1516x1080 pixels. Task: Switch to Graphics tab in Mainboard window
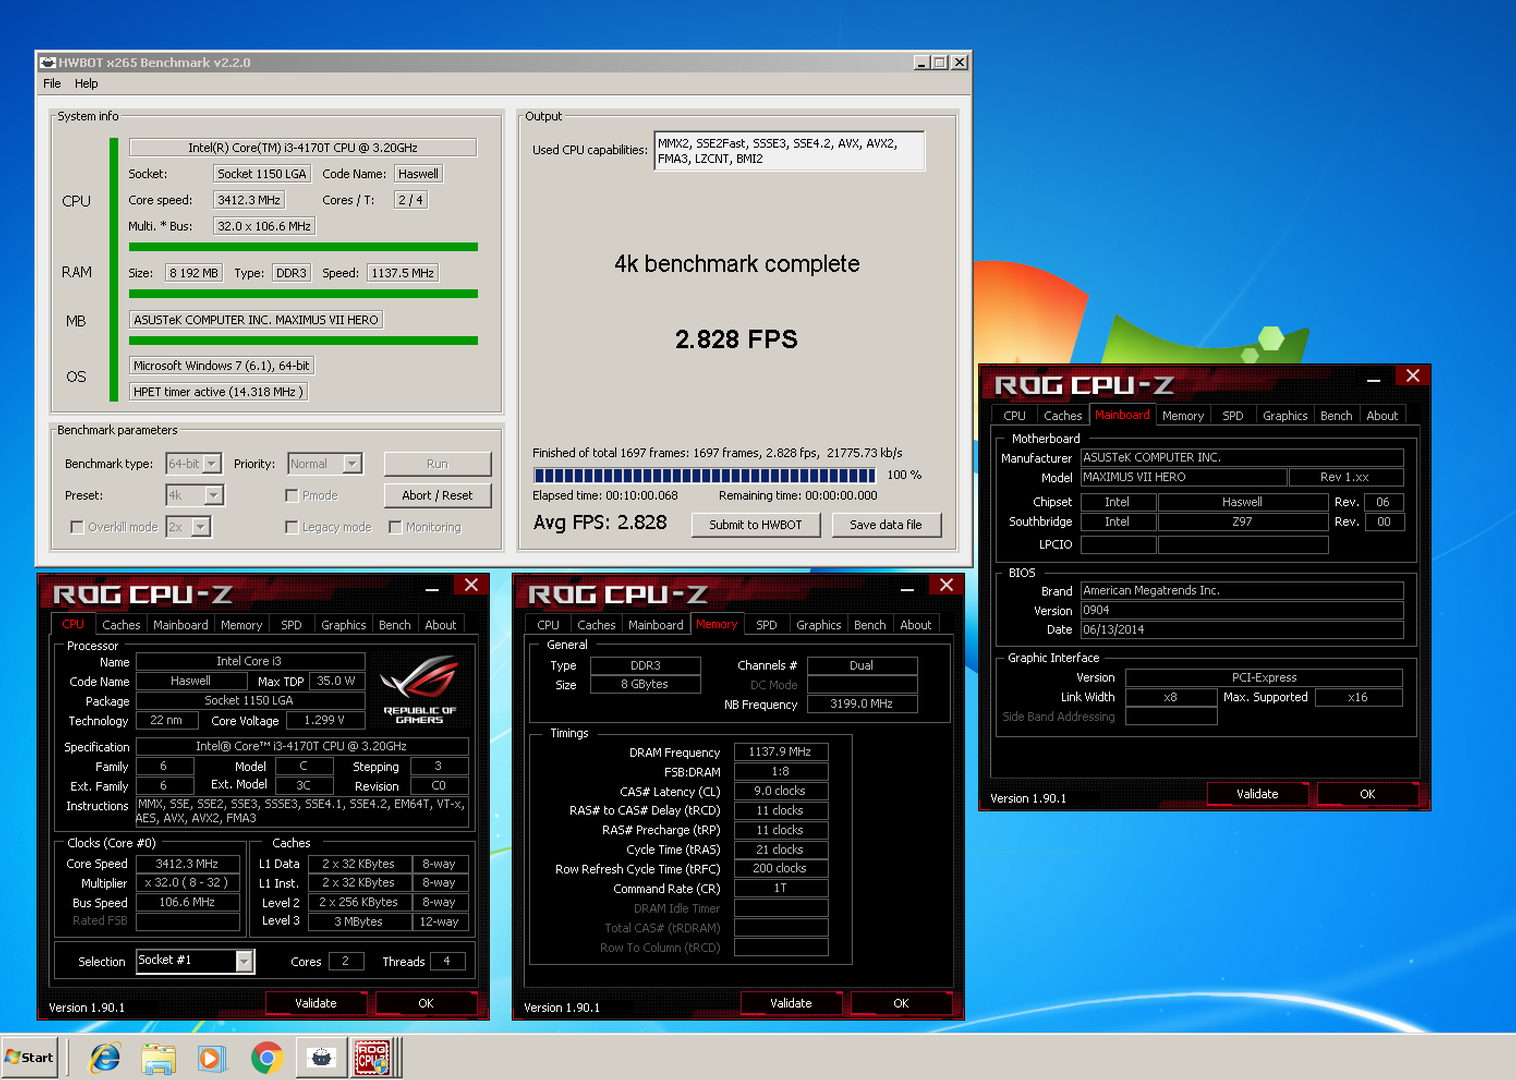pos(1285,416)
